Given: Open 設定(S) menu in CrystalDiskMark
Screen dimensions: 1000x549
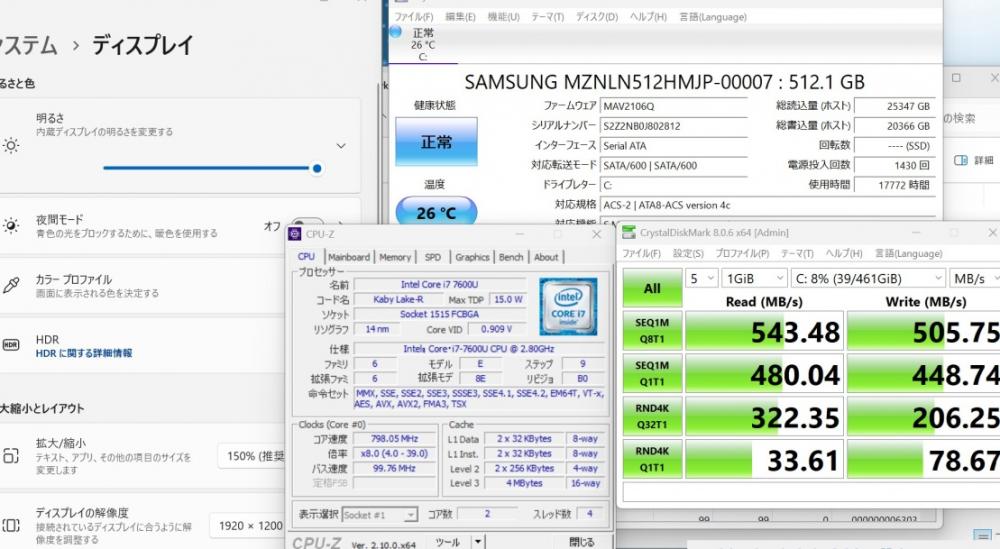Looking at the screenshot, I should point(688,253).
